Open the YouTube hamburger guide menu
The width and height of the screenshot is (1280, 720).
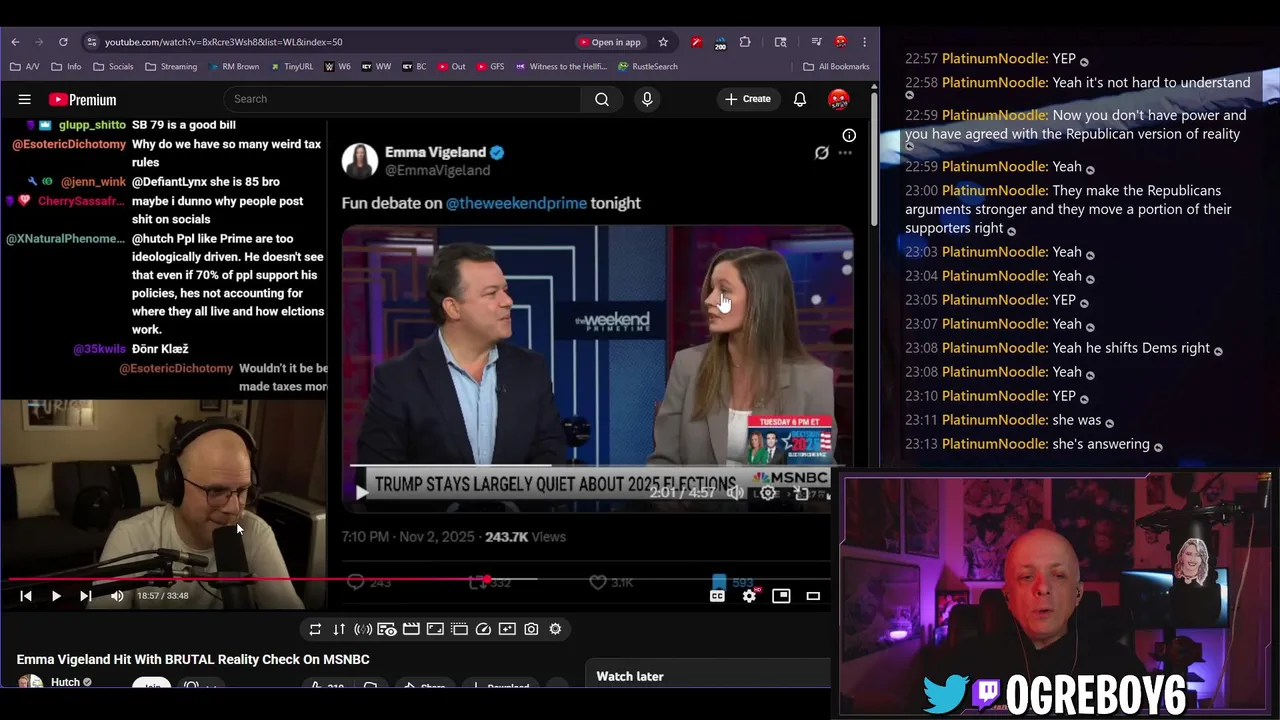click(x=25, y=99)
